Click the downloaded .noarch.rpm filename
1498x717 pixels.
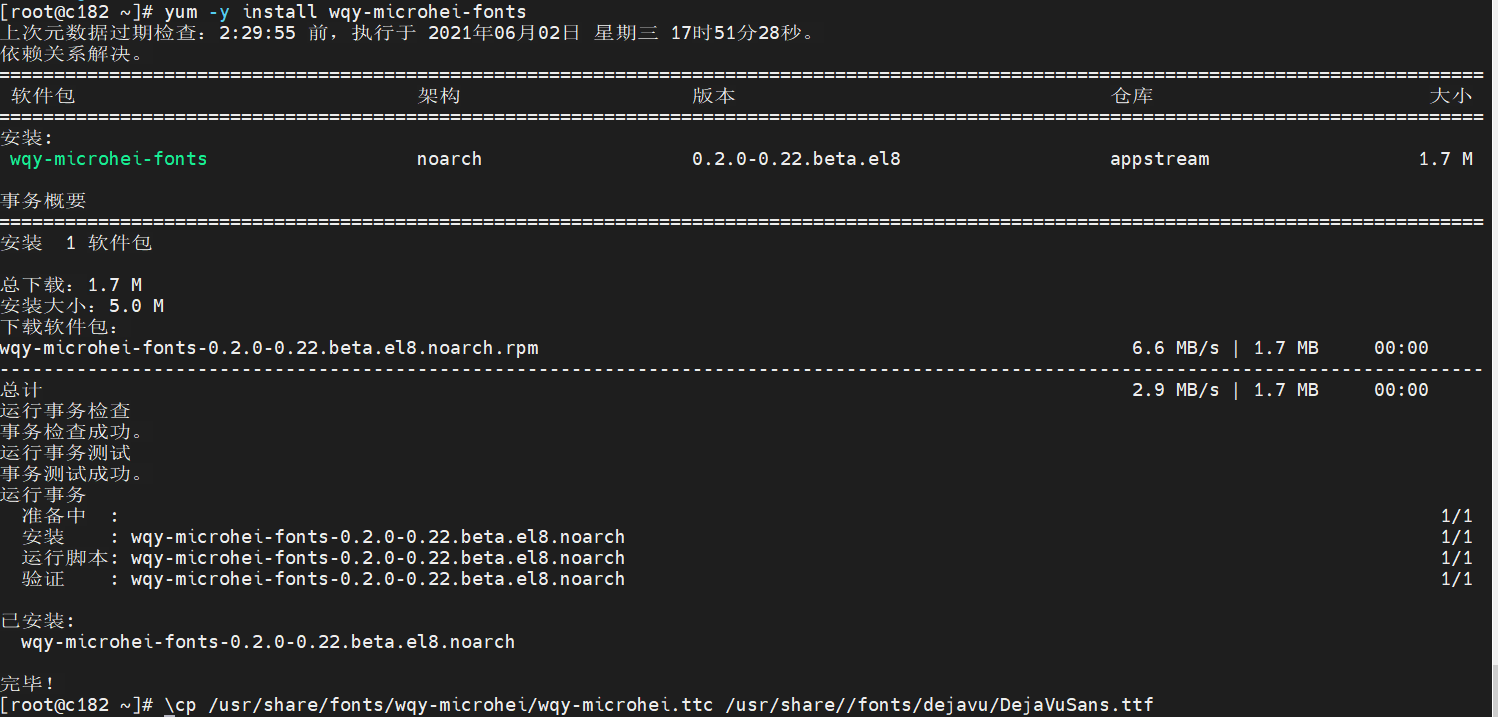coord(269,348)
